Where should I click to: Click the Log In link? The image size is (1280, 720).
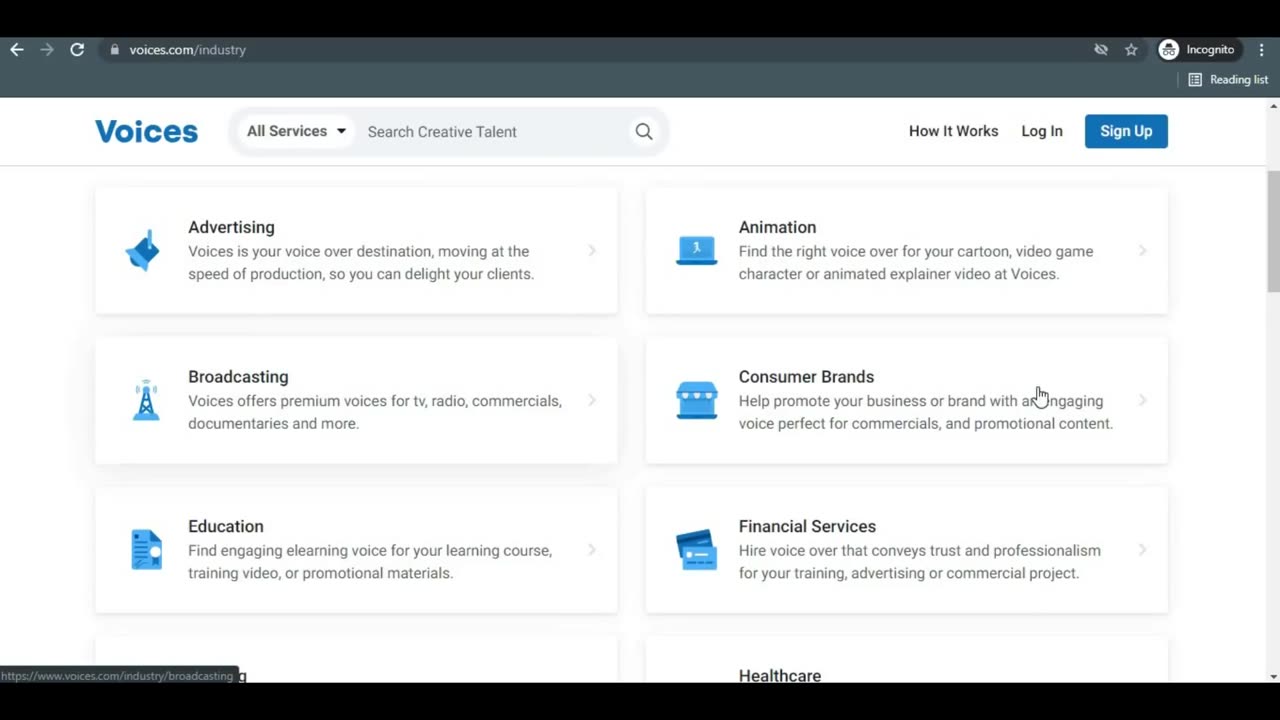[x=1042, y=131]
